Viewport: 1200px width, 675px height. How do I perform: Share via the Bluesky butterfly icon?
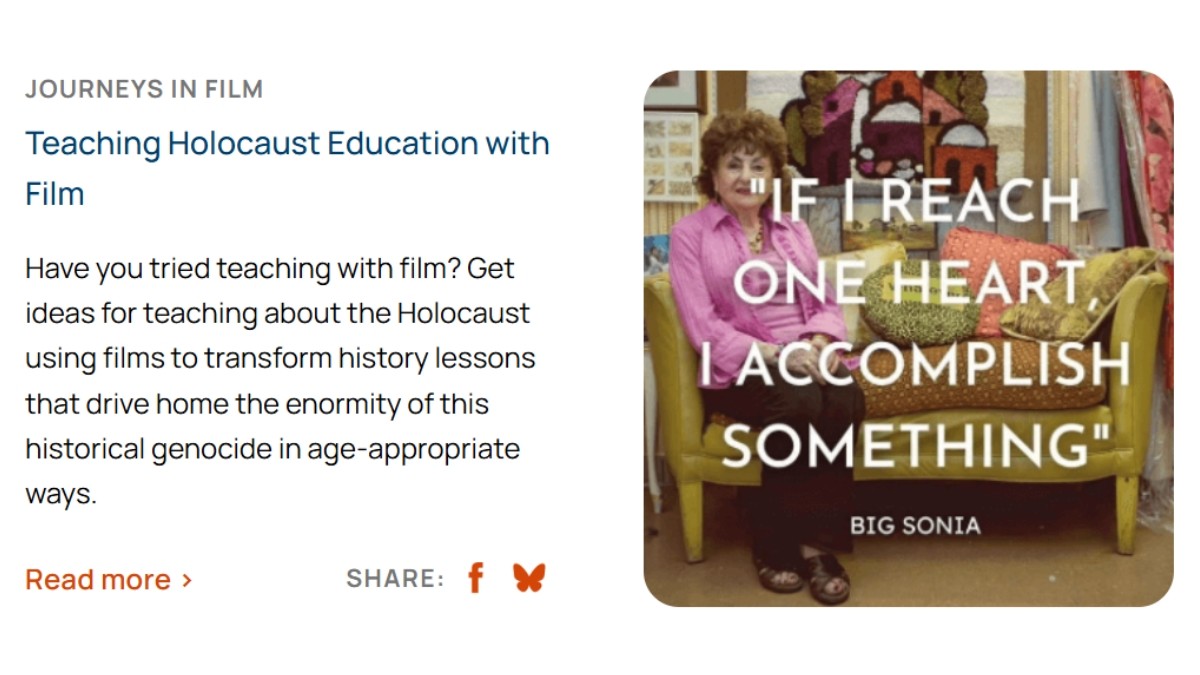(529, 578)
